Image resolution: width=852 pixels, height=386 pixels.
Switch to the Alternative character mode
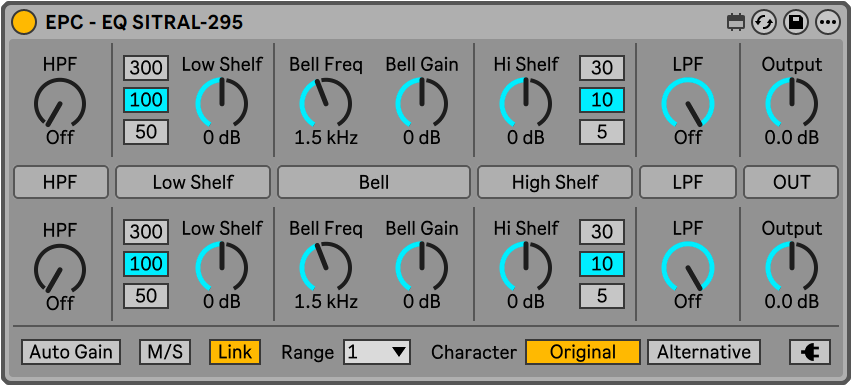click(x=704, y=352)
